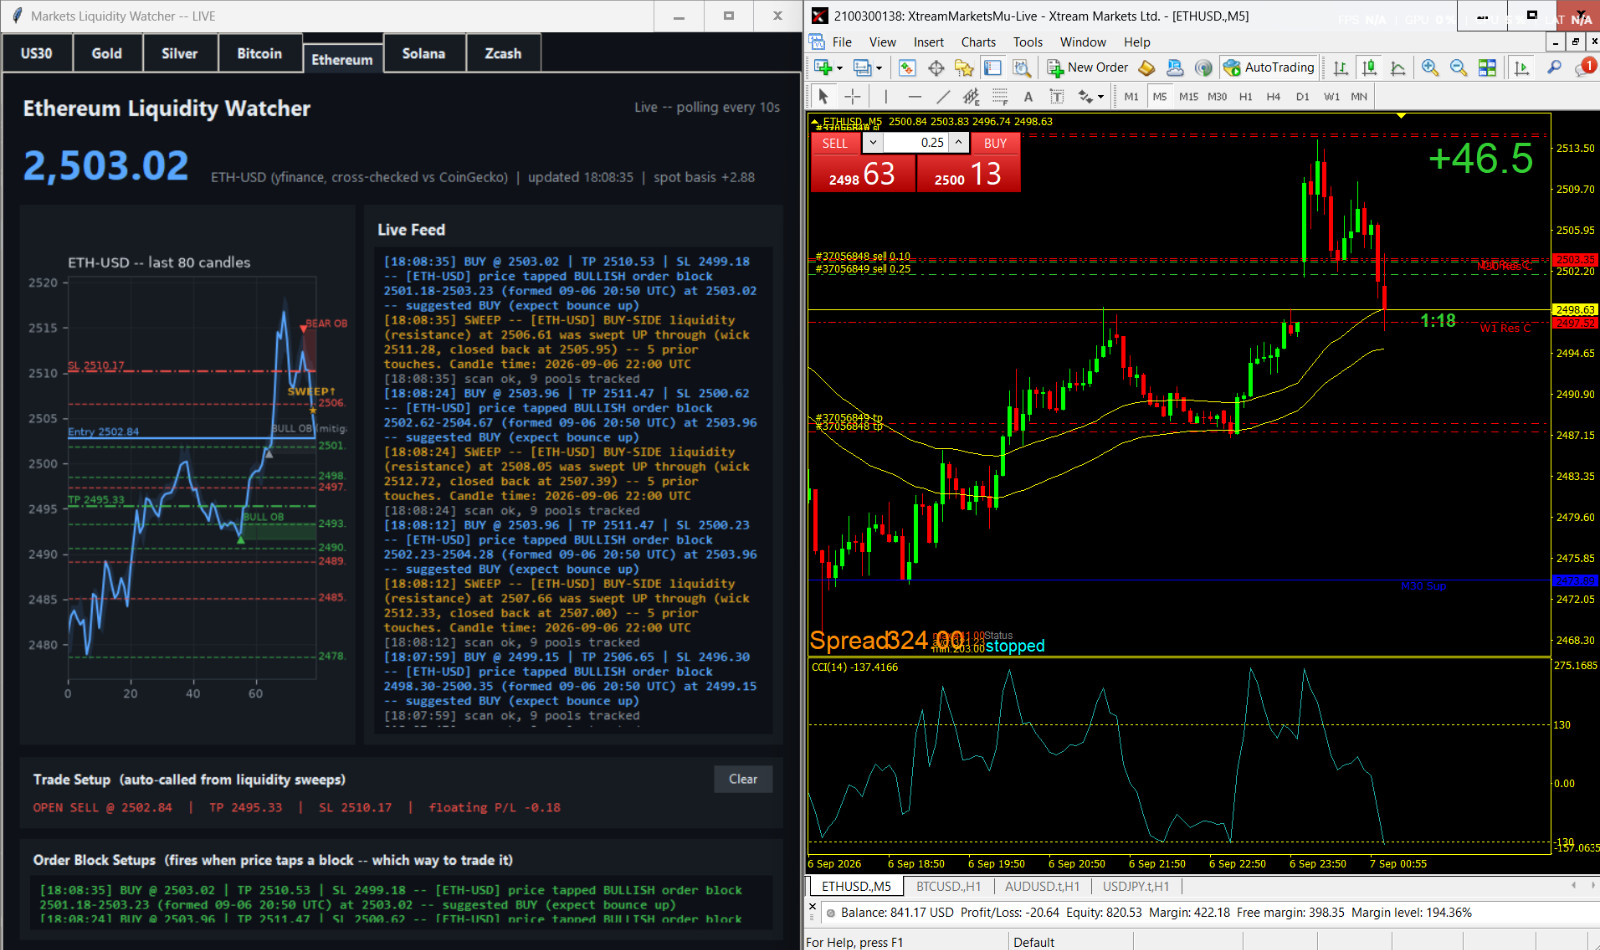Switch to the Solana tab
This screenshot has width=1600, height=950.
(424, 53)
